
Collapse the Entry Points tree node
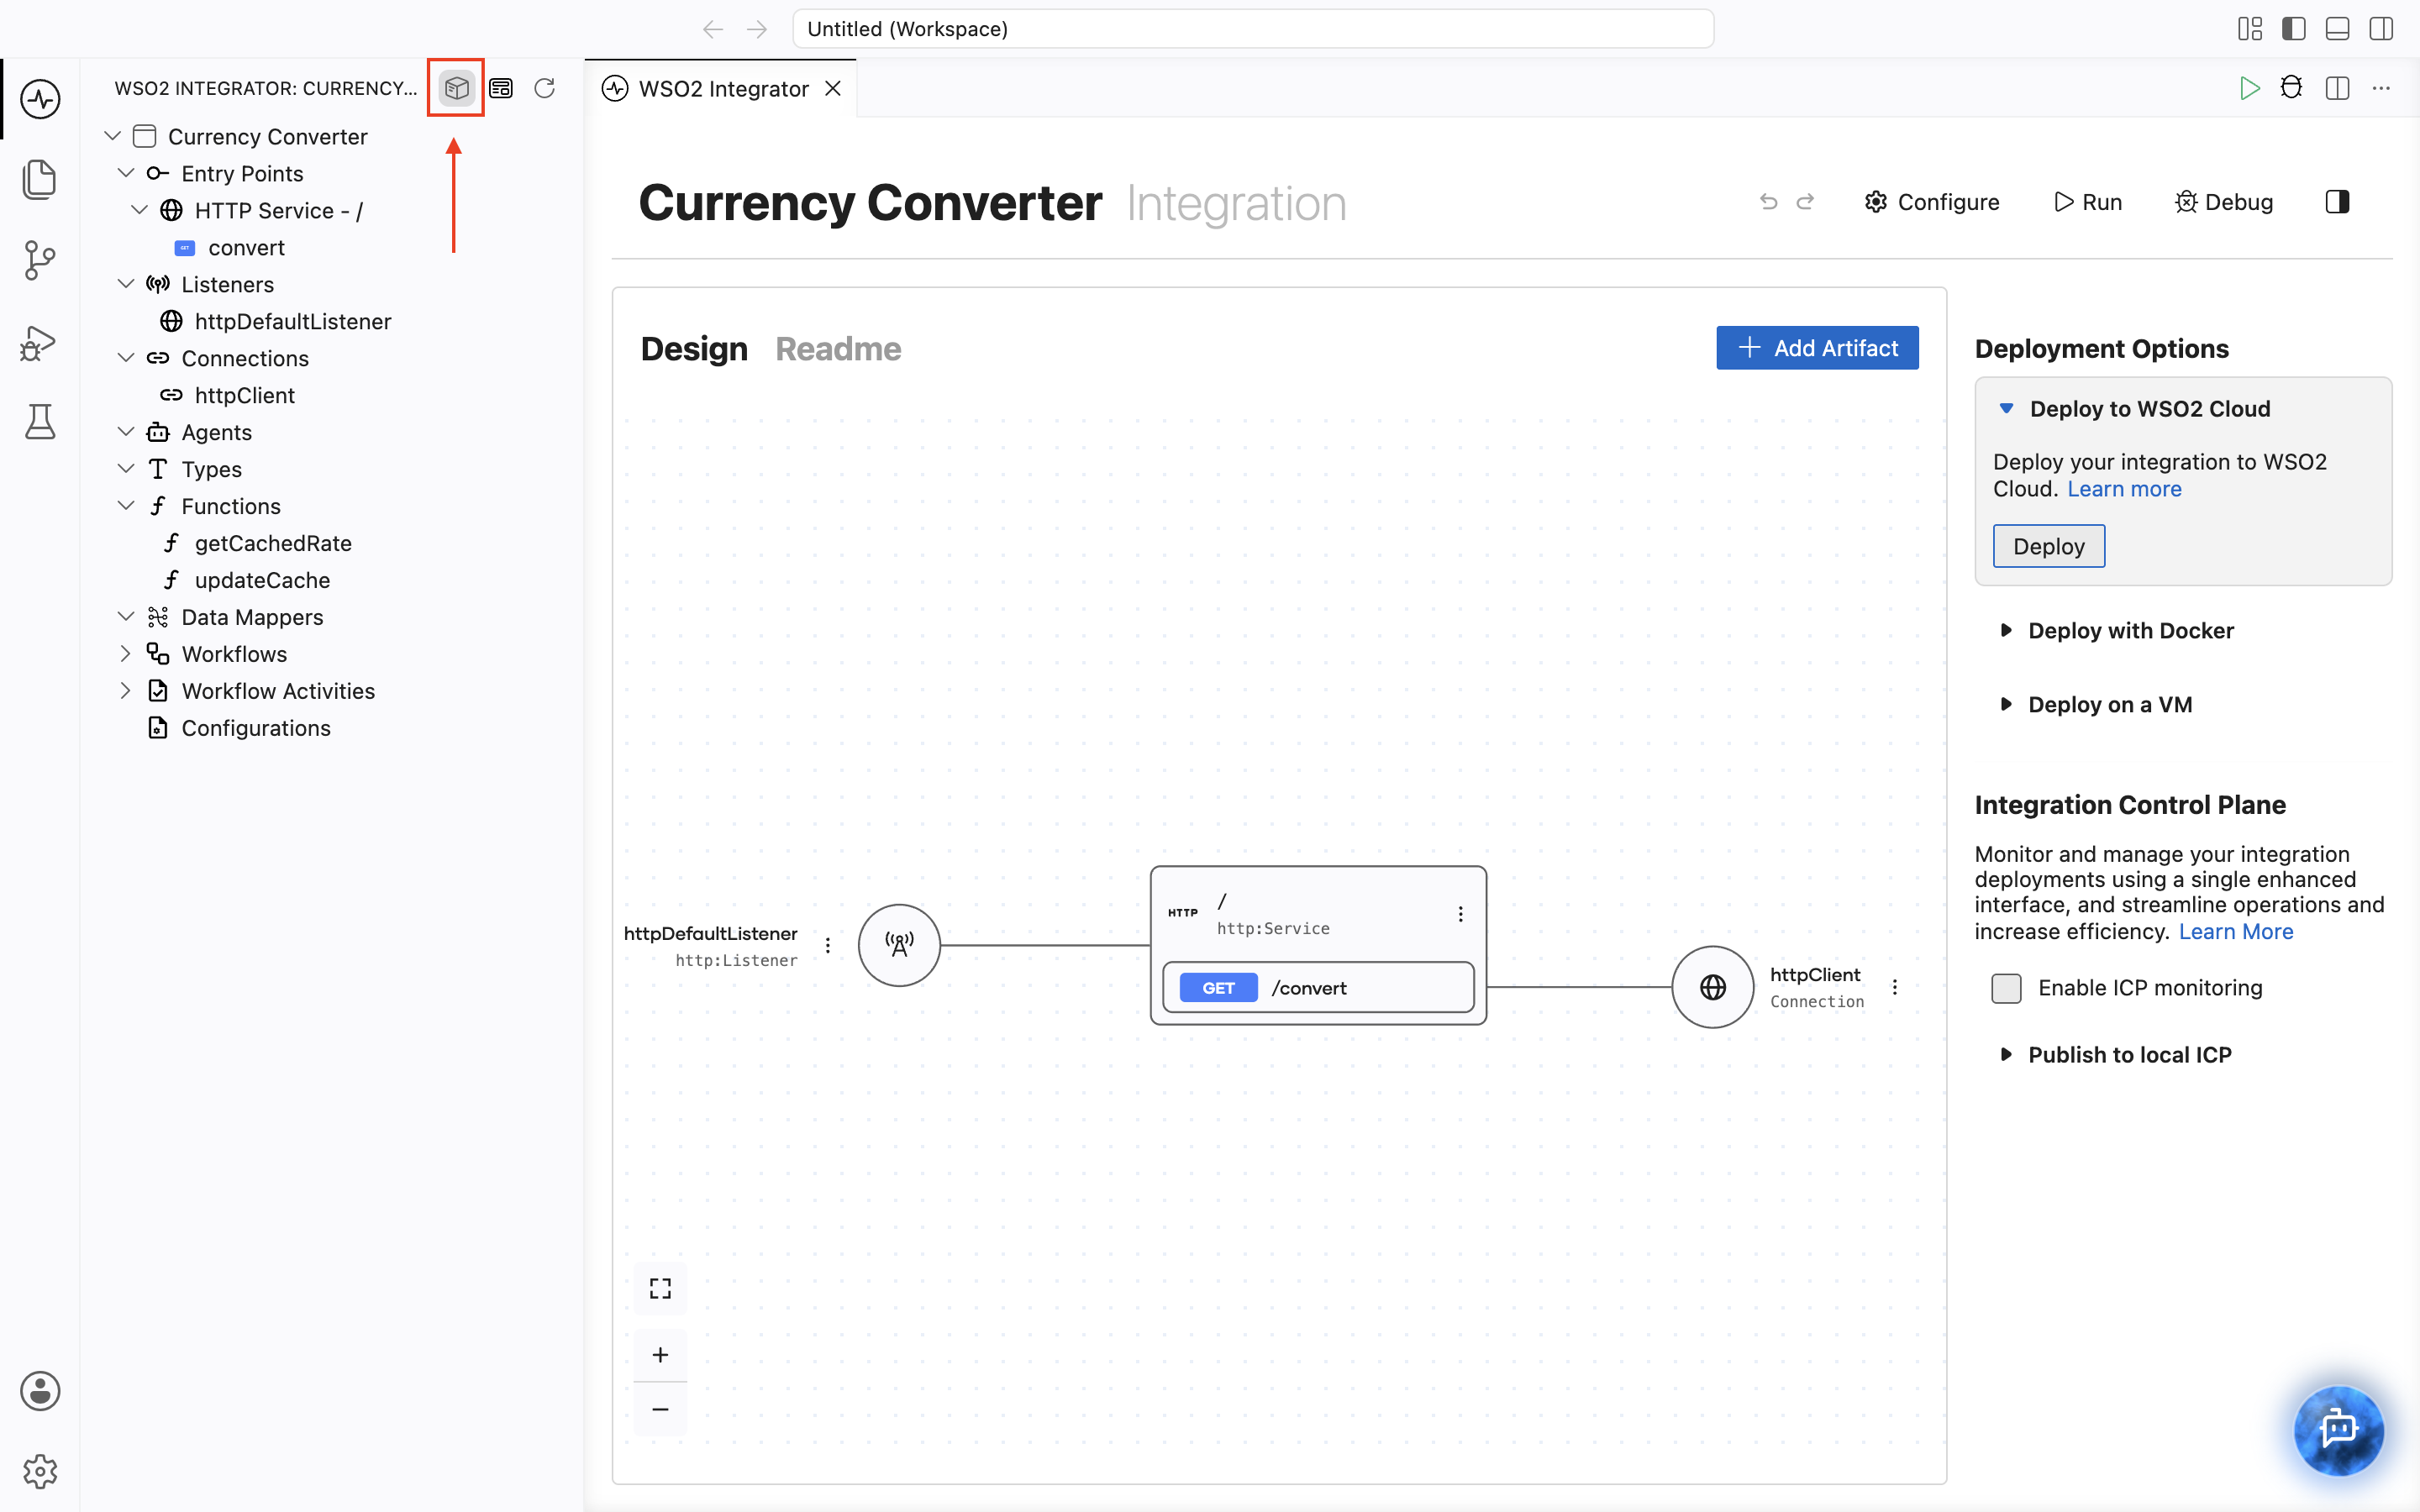click(125, 173)
